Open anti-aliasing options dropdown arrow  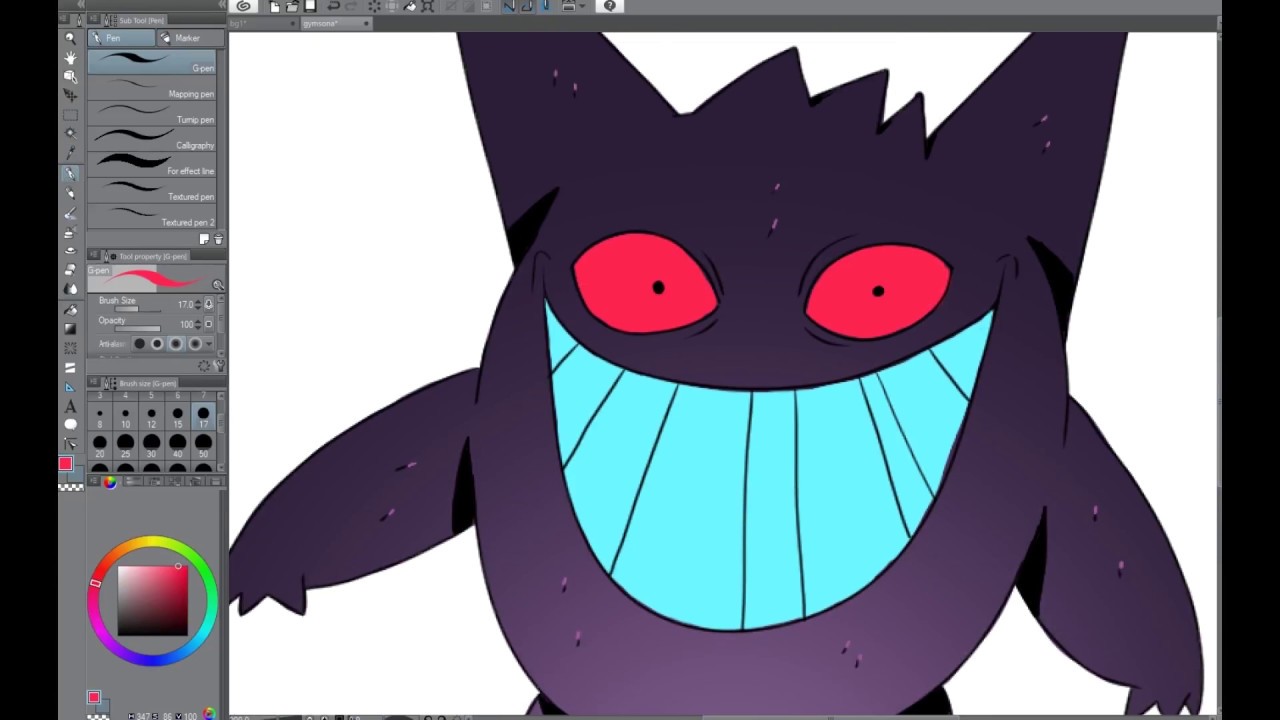coord(209,344)
